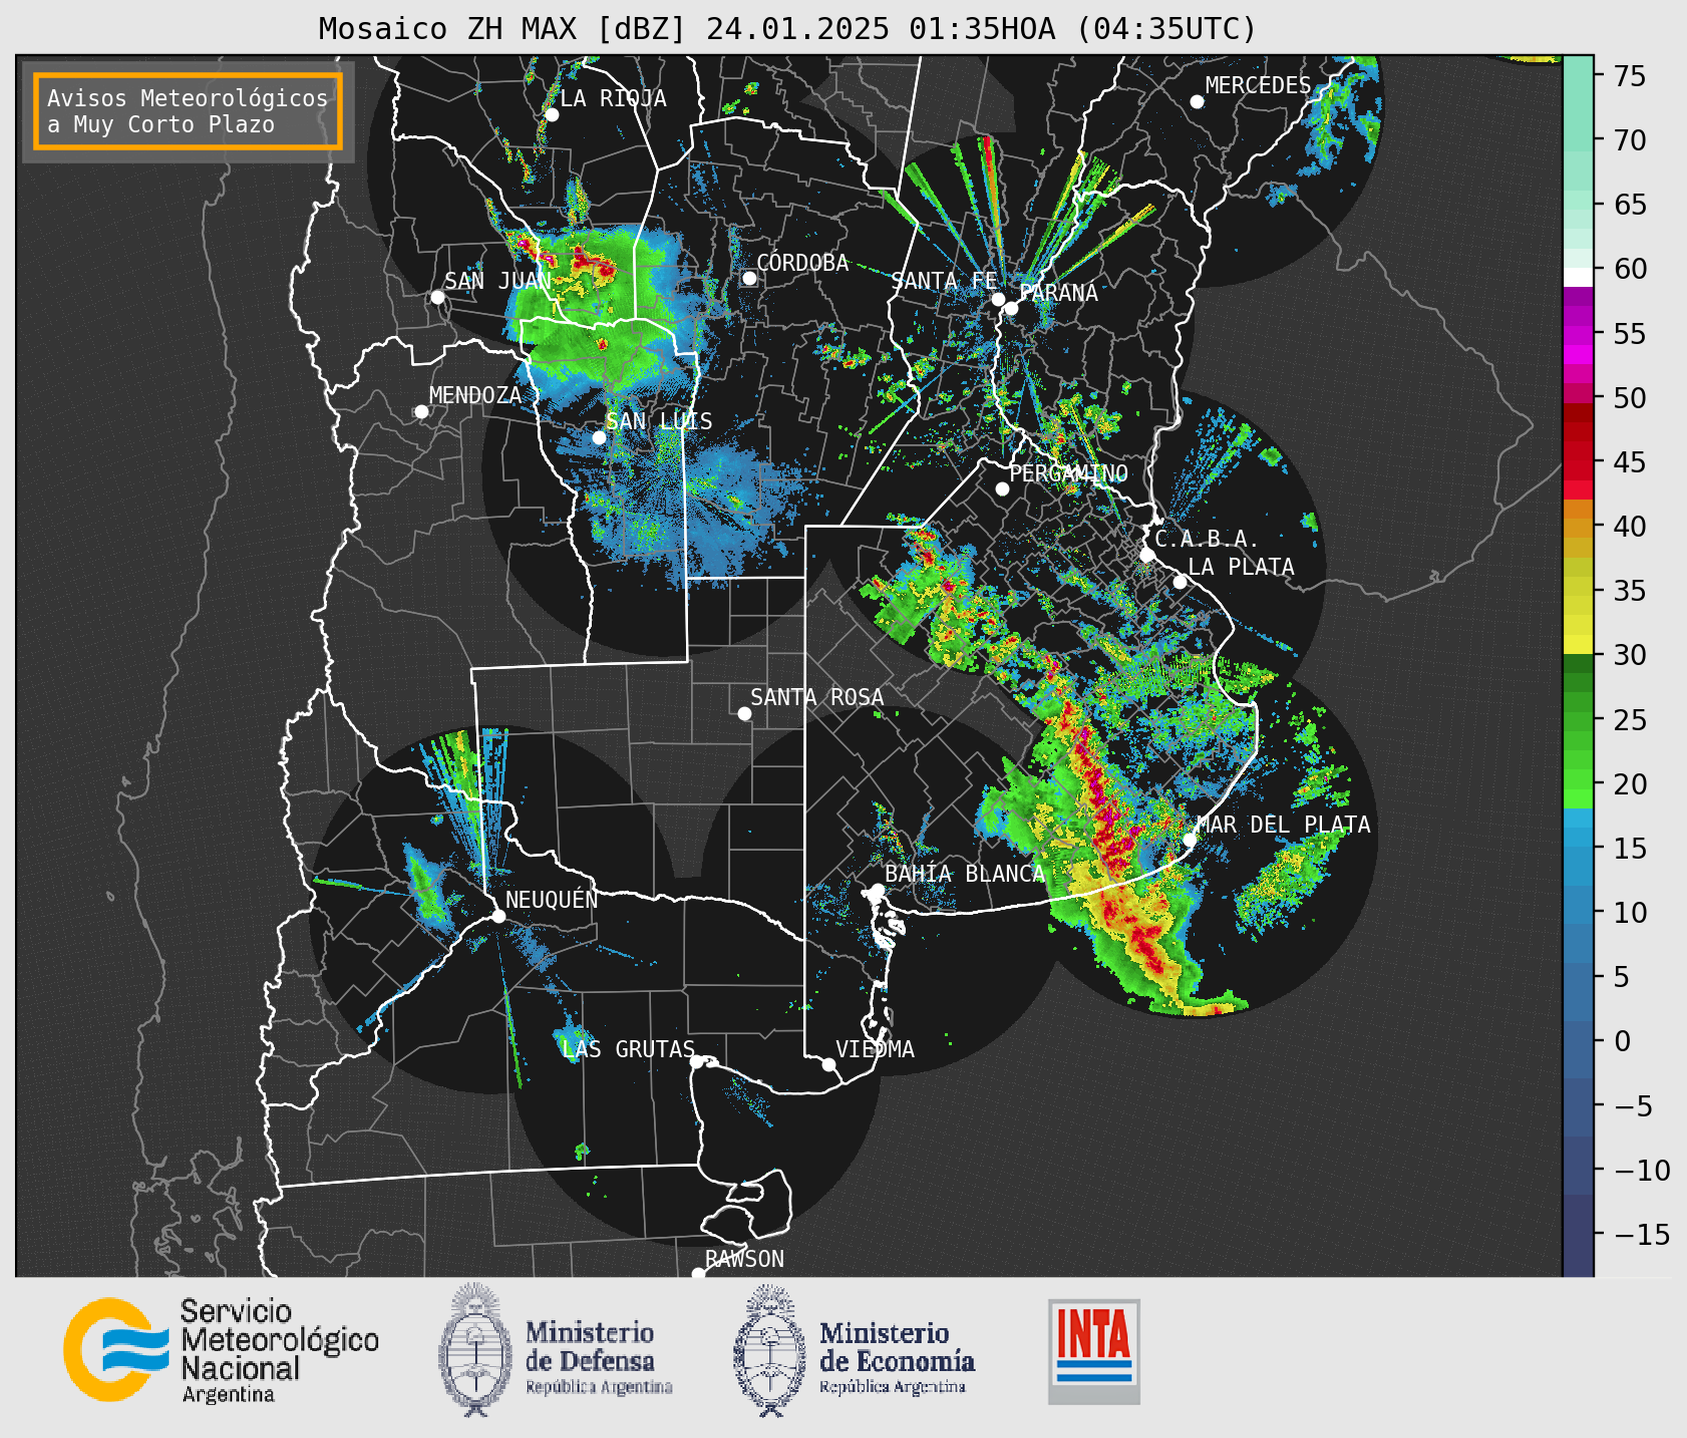Screen dimensions: 1687x1438
Task: Select the SAN JUAN city label
Action: 498,281
